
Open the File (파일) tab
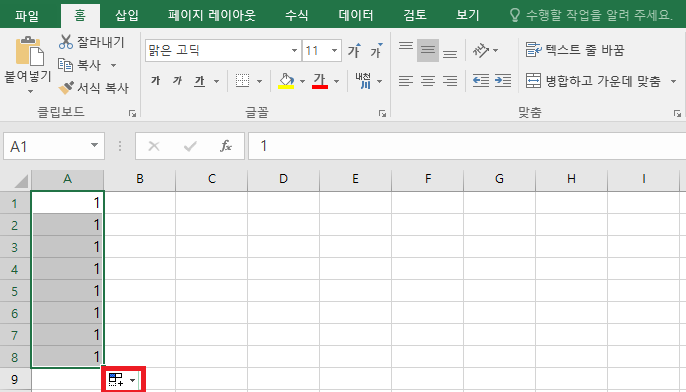(27, 15)
